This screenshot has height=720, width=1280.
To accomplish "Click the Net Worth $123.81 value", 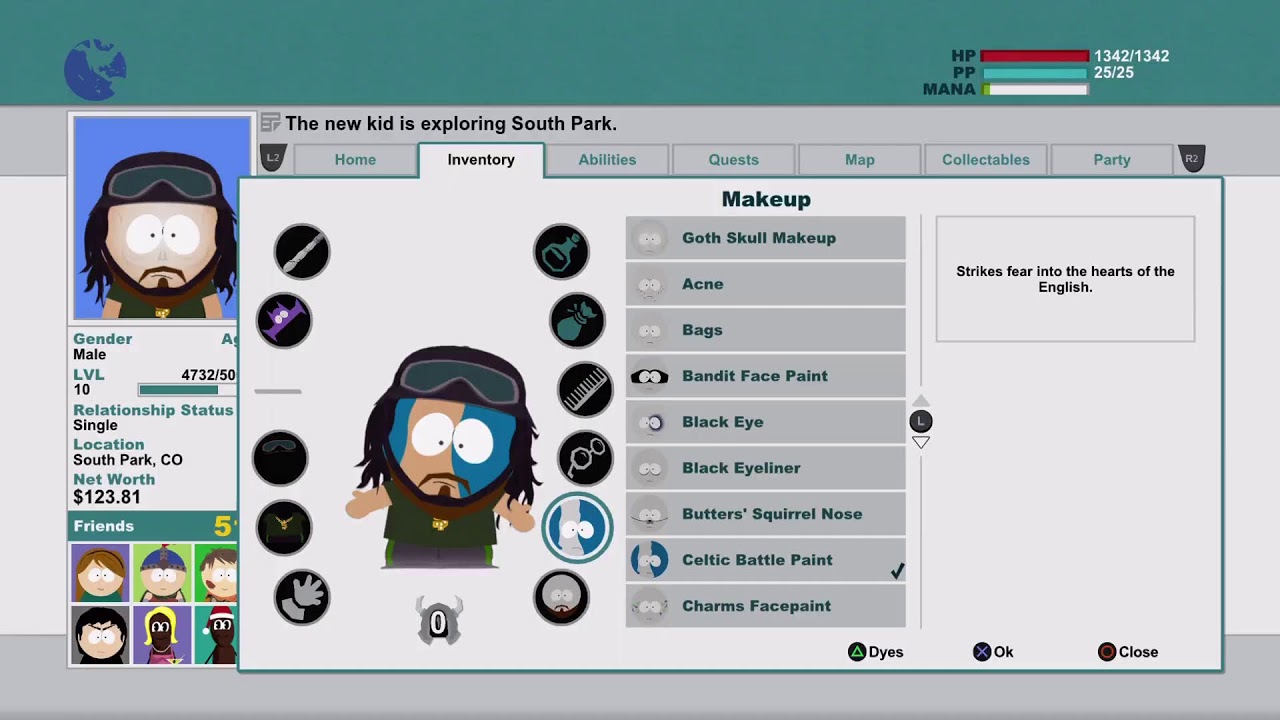I will pos(107,497).
